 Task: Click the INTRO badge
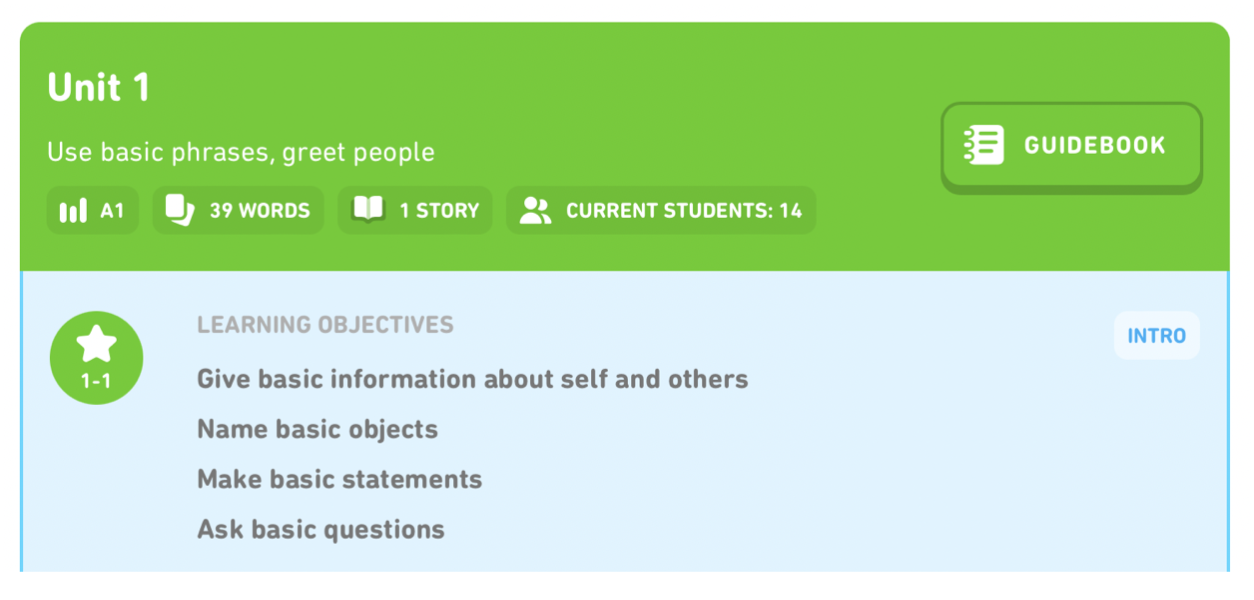tap(1157, 336)
